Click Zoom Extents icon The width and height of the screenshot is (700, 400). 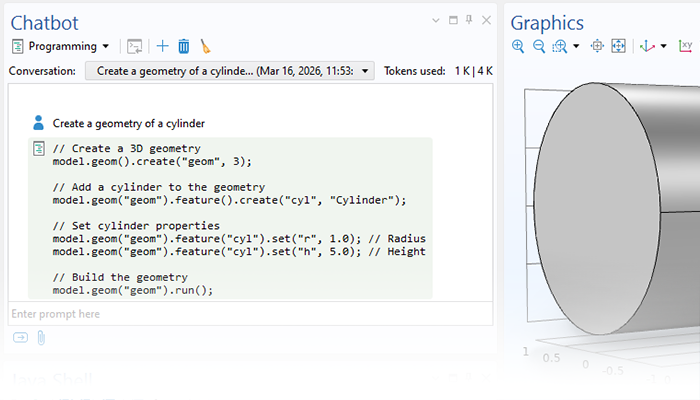618,46
